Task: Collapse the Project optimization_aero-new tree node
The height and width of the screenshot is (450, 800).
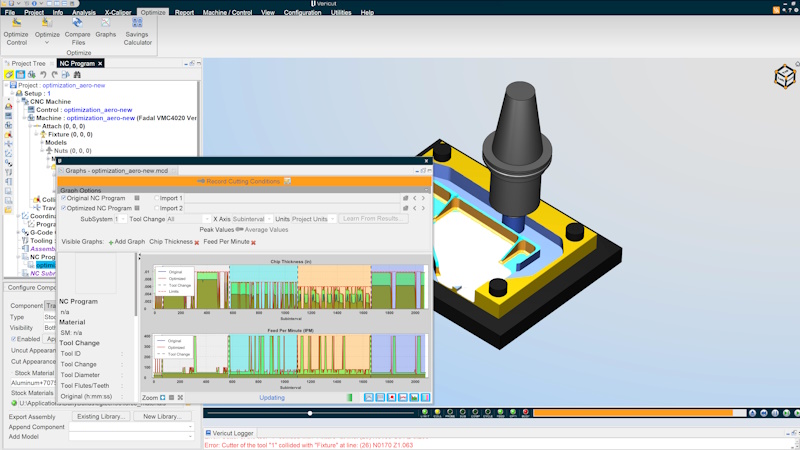Action: [x=7, y=85]
